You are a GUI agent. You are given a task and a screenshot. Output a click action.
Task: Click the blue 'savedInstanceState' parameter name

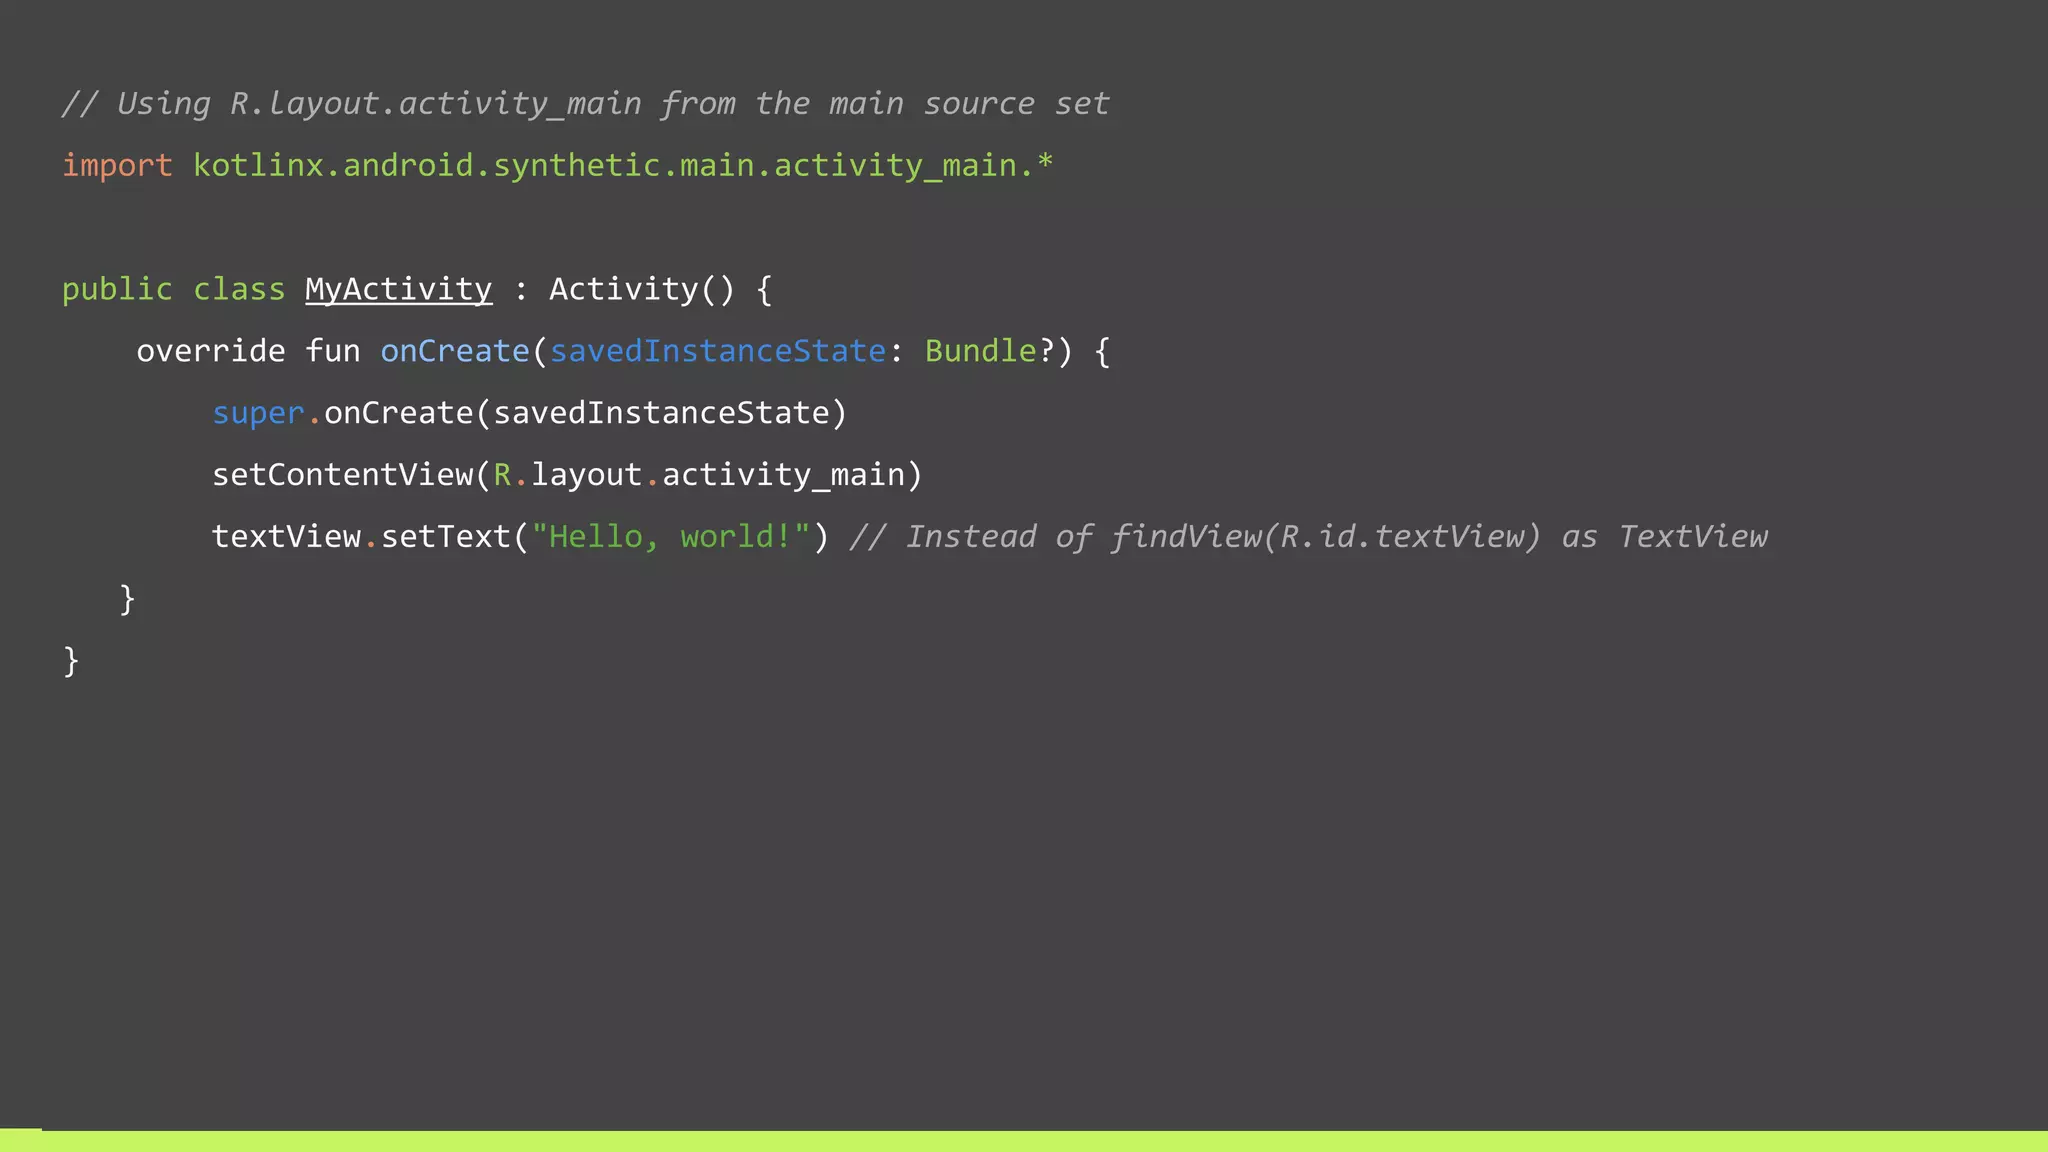tap(718, 352)
